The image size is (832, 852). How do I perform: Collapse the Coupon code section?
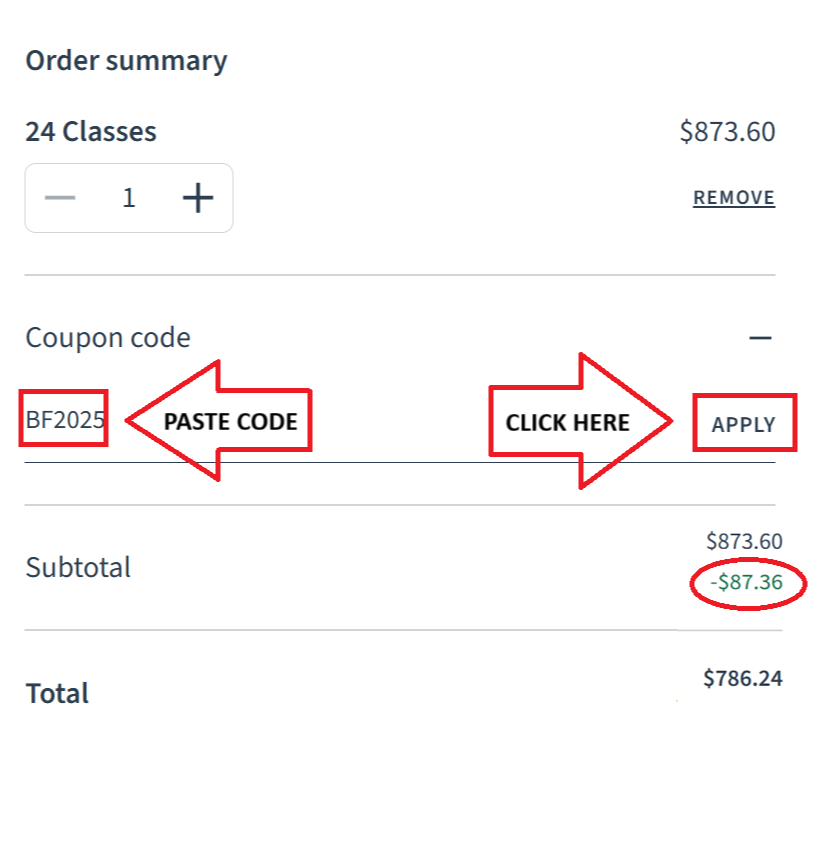point(760,338)
